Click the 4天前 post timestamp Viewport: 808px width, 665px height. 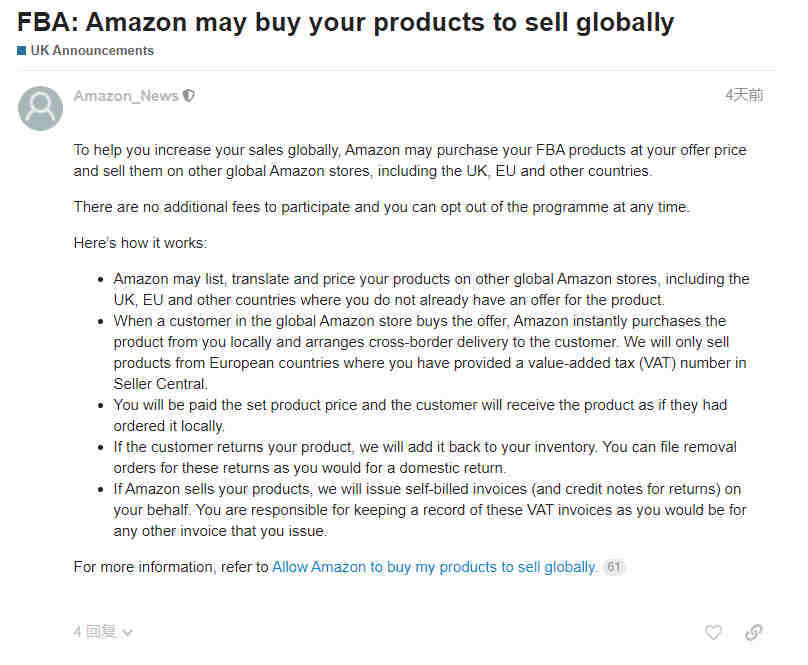tap(744, 95)
